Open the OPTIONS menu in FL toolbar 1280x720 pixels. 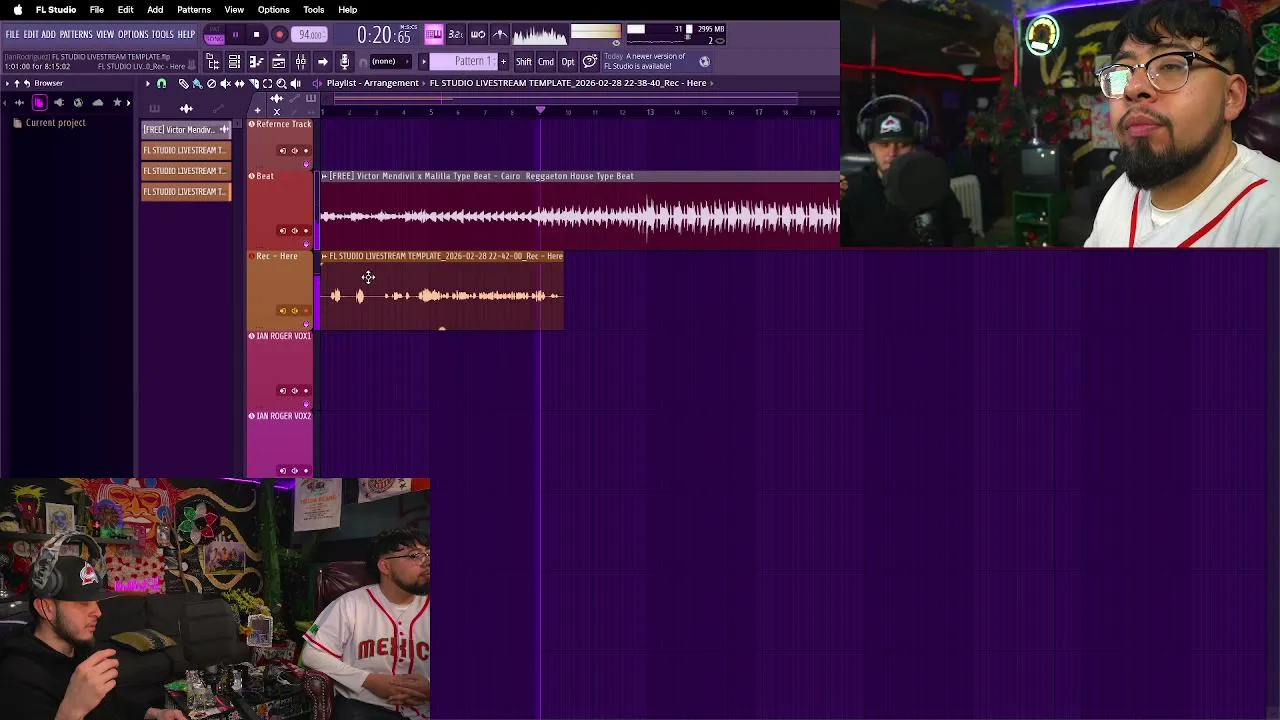[133, 34]
